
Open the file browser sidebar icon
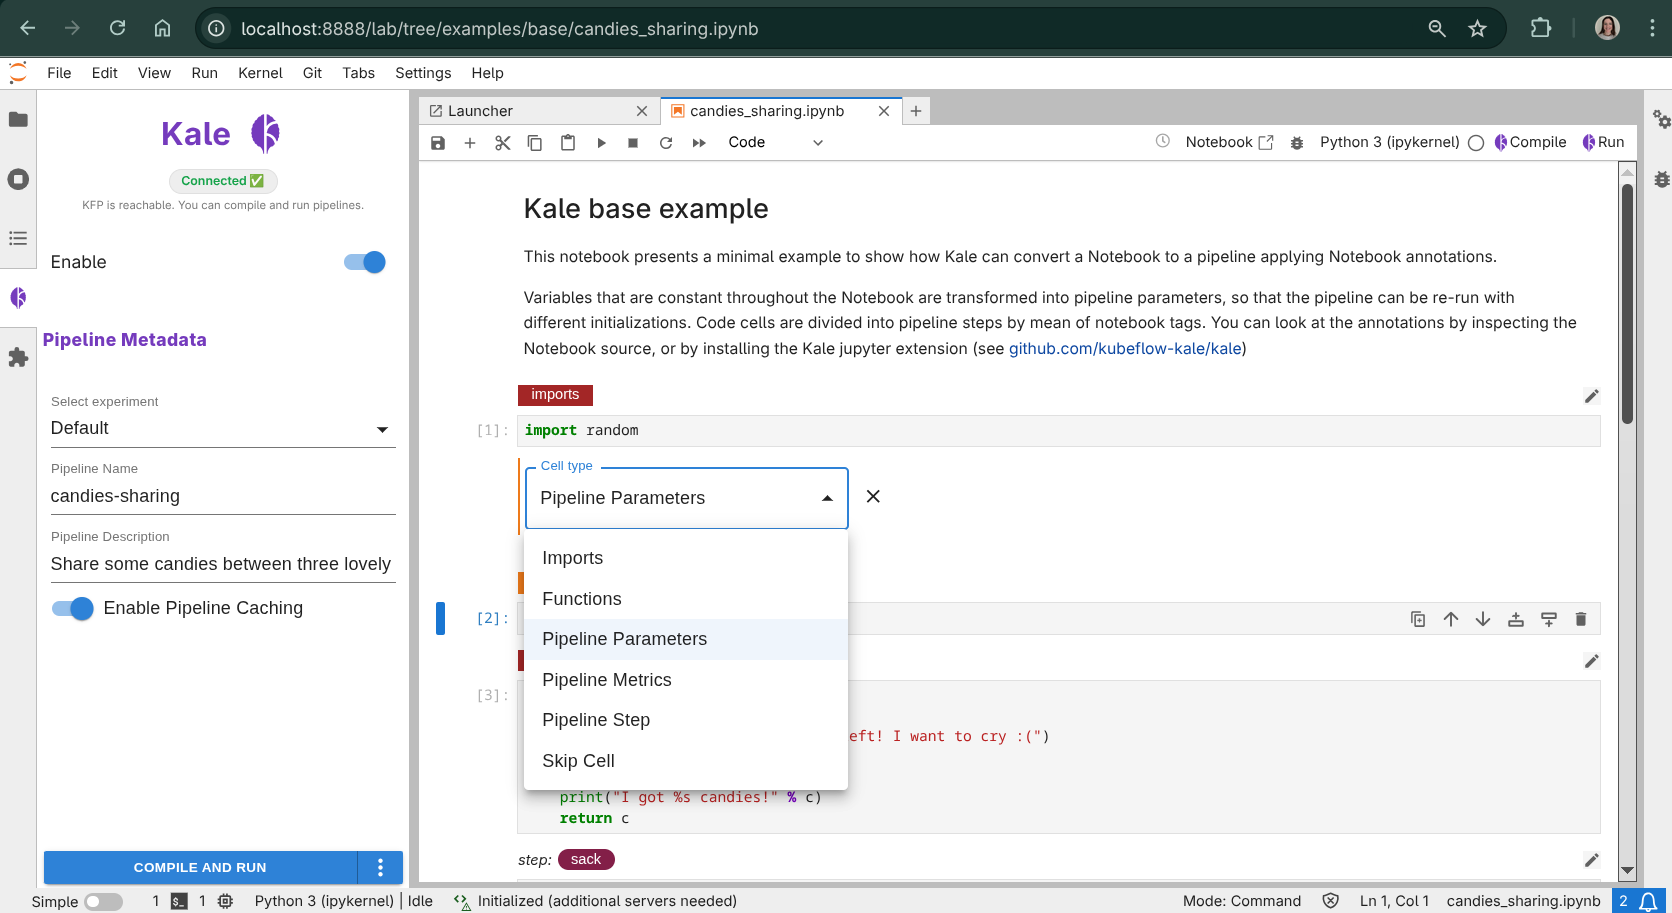click(x=18, y=120)
